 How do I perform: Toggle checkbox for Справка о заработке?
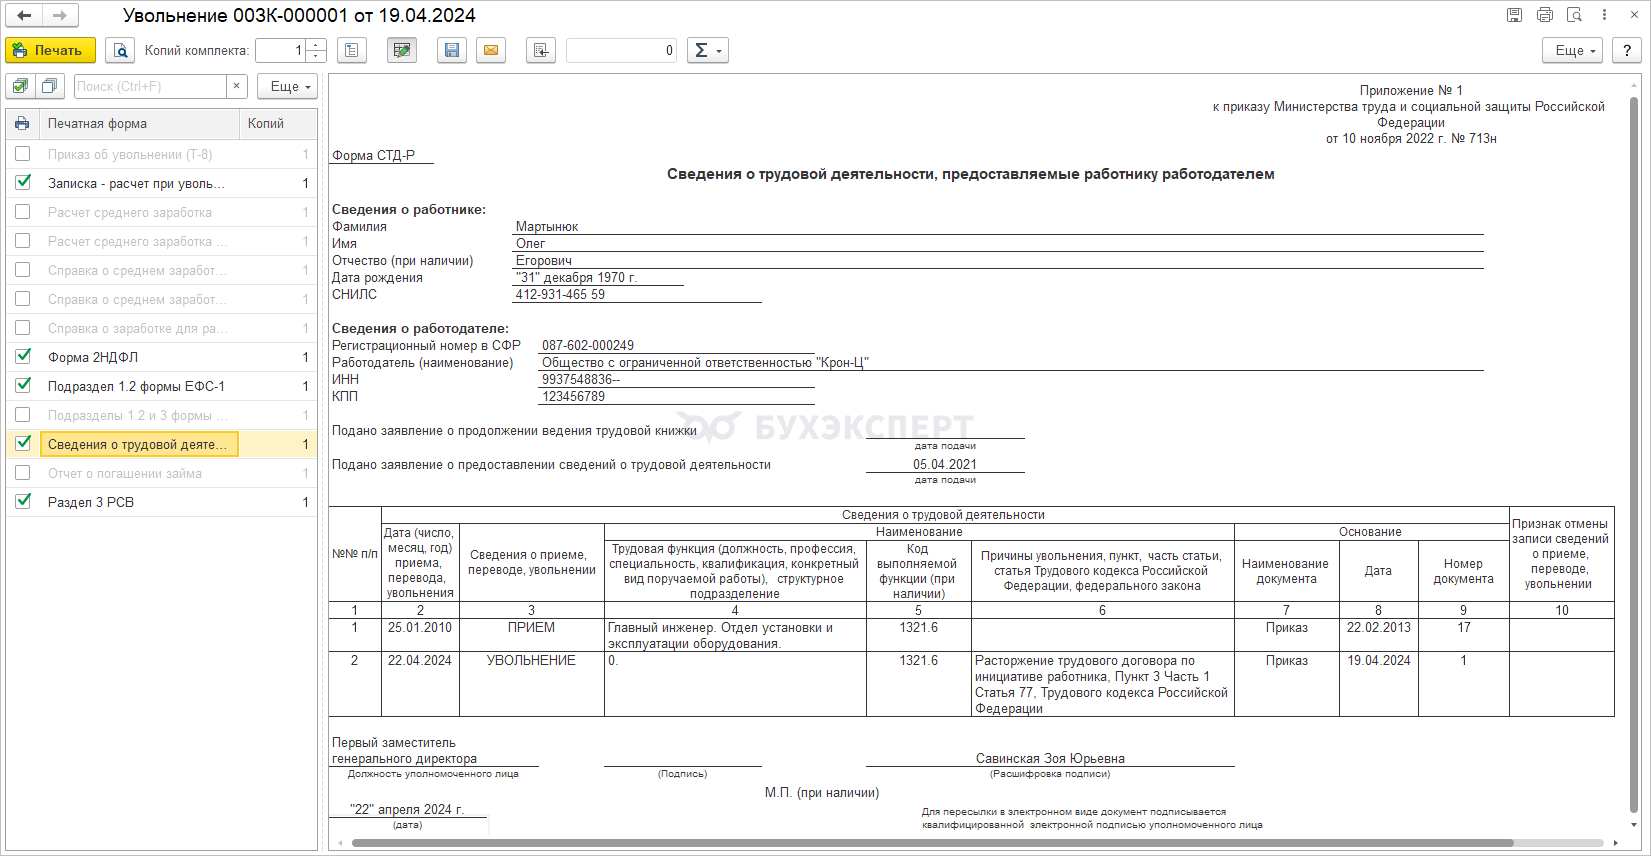[23, 328]
